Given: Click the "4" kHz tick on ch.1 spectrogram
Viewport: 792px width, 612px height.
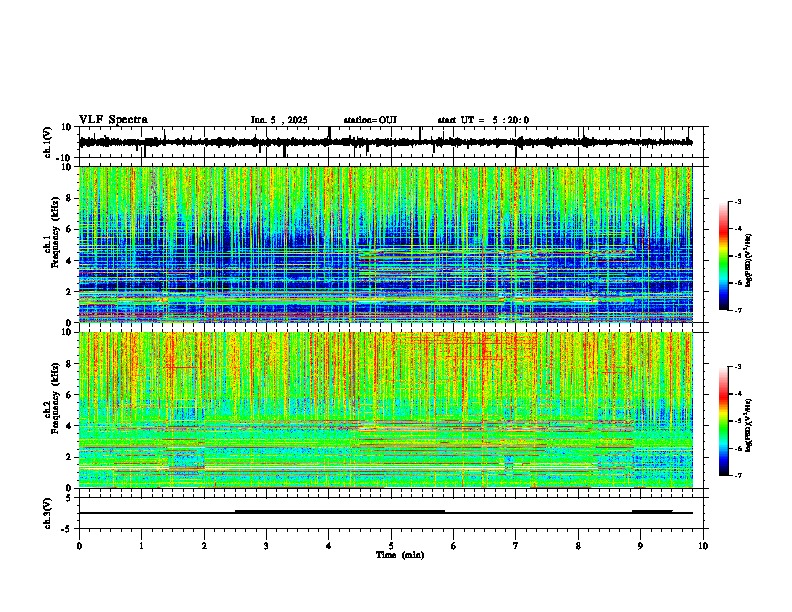Looking at the screenshot, I should pyautogui.click(x=70, y=261).
